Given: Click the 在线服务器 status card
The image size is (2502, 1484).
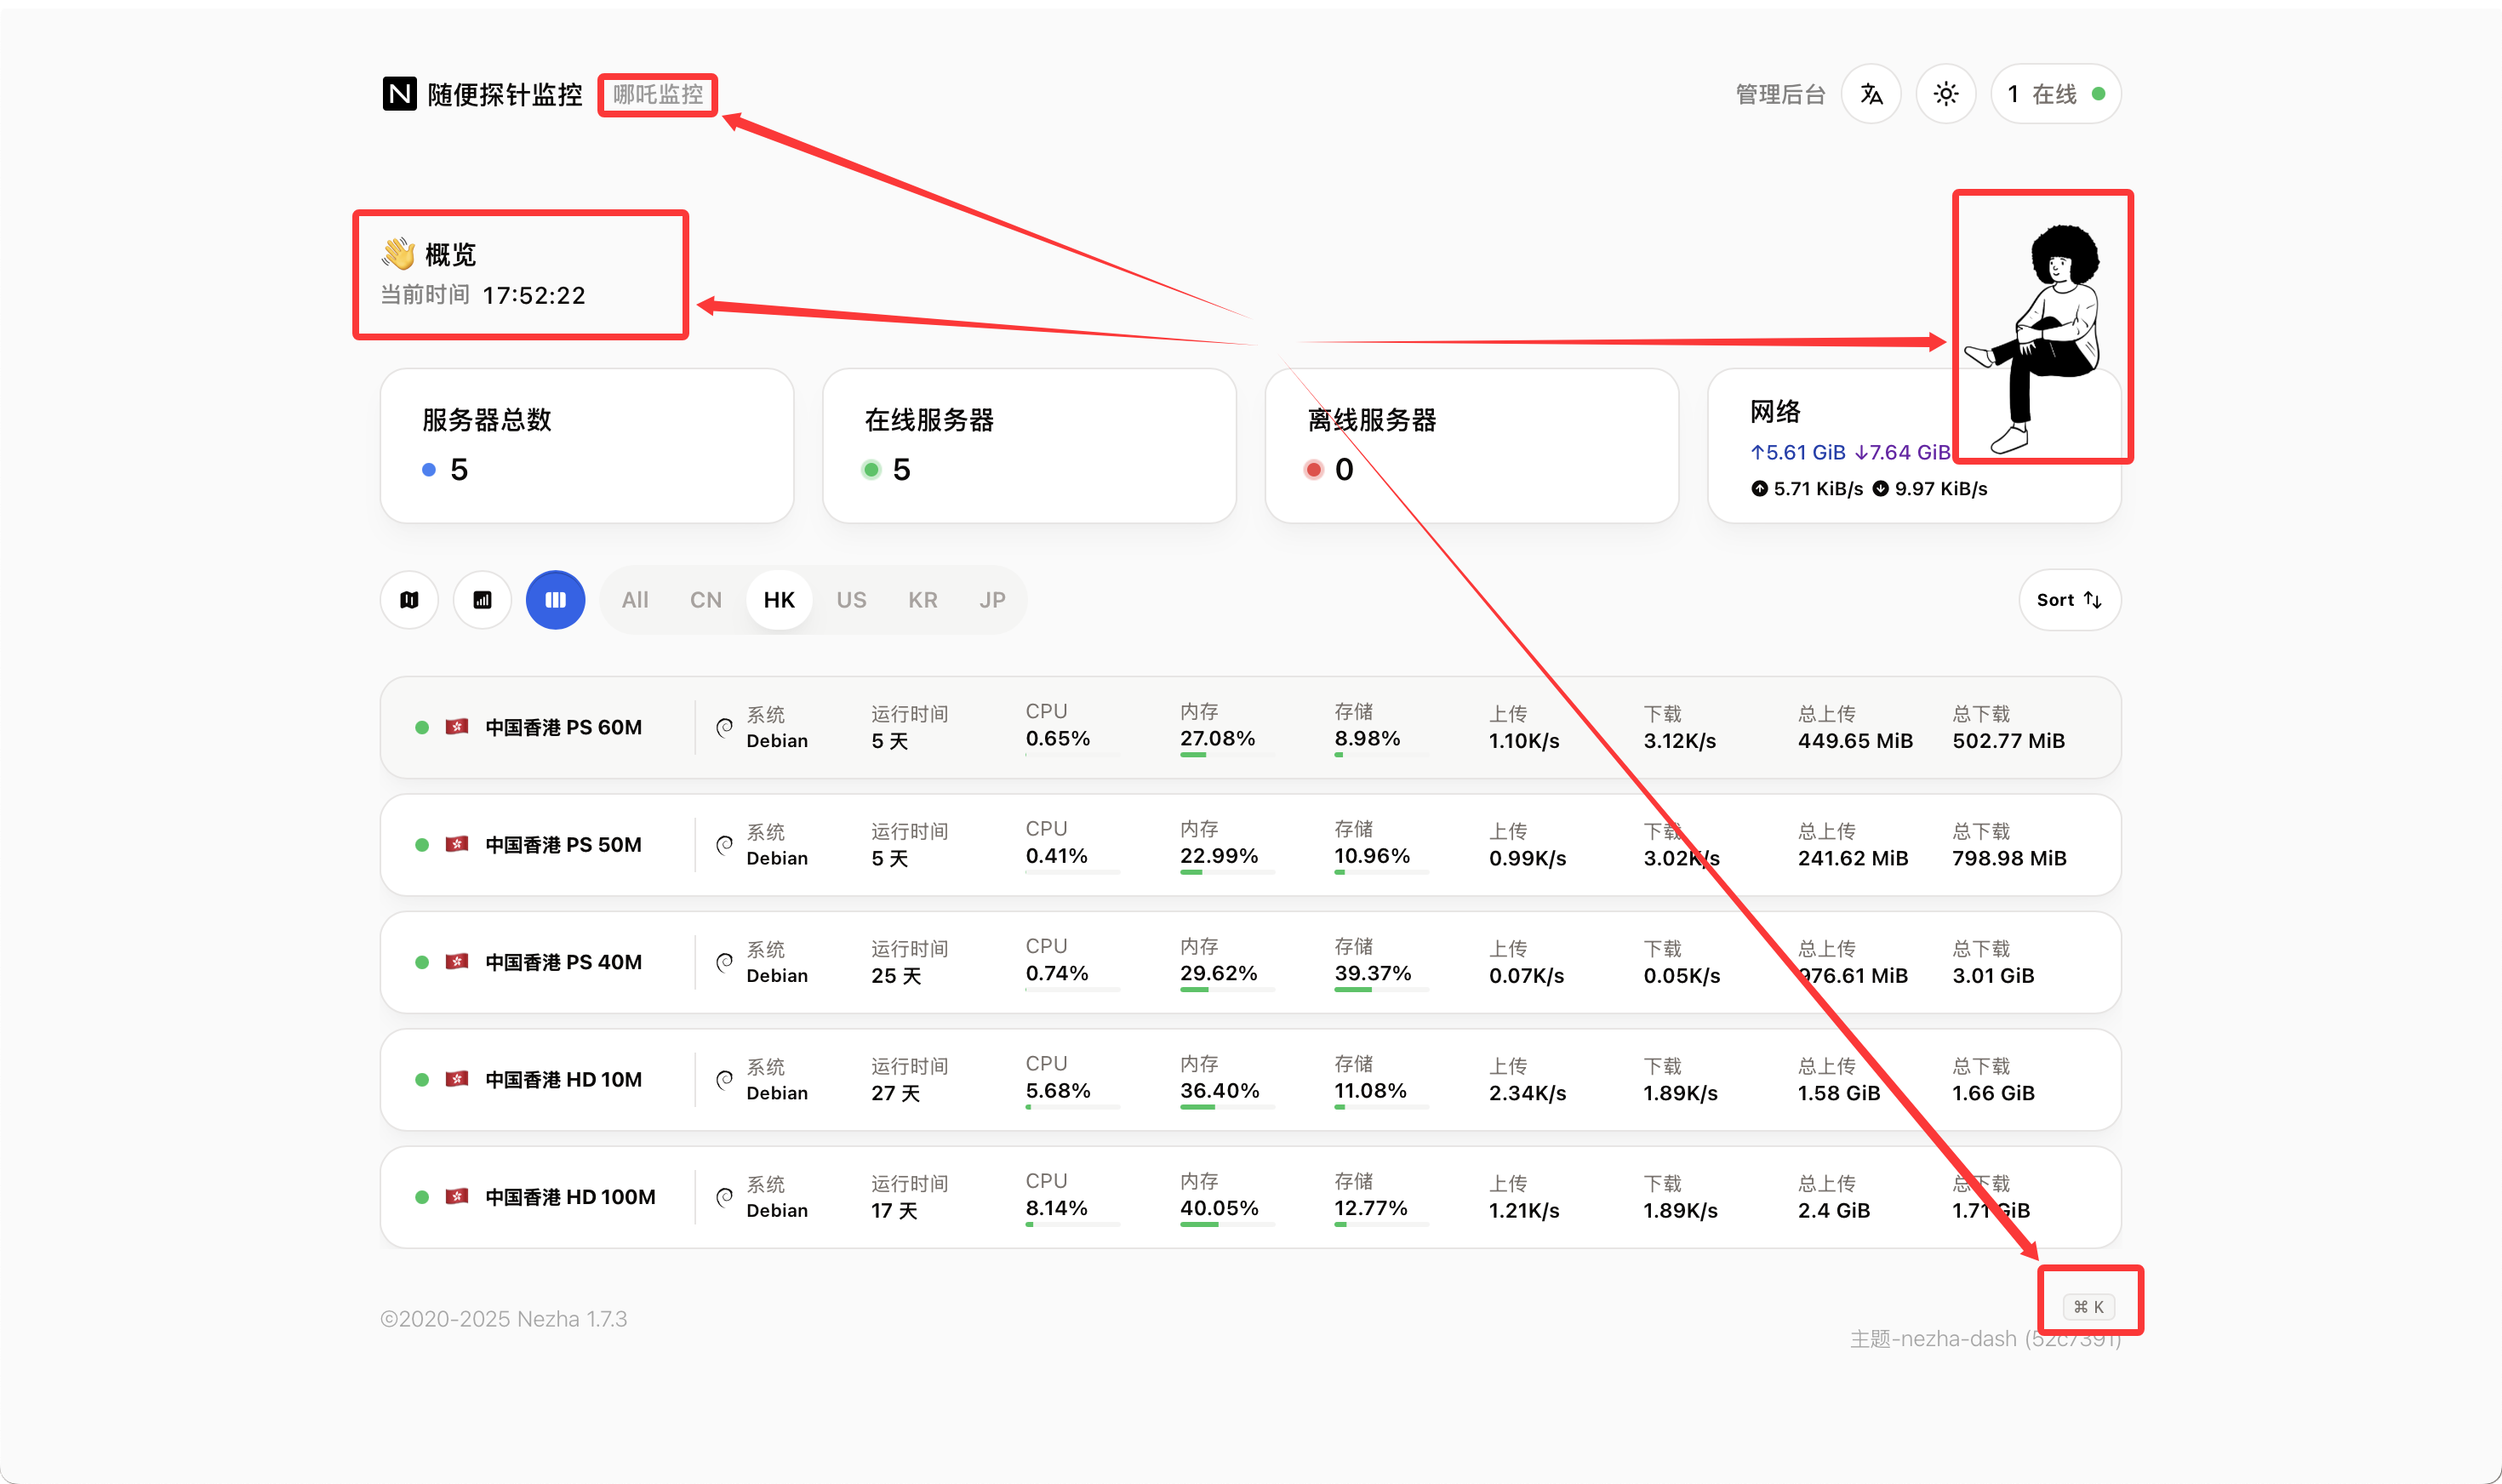Looking at the screenshot, I should point(1028,445).
